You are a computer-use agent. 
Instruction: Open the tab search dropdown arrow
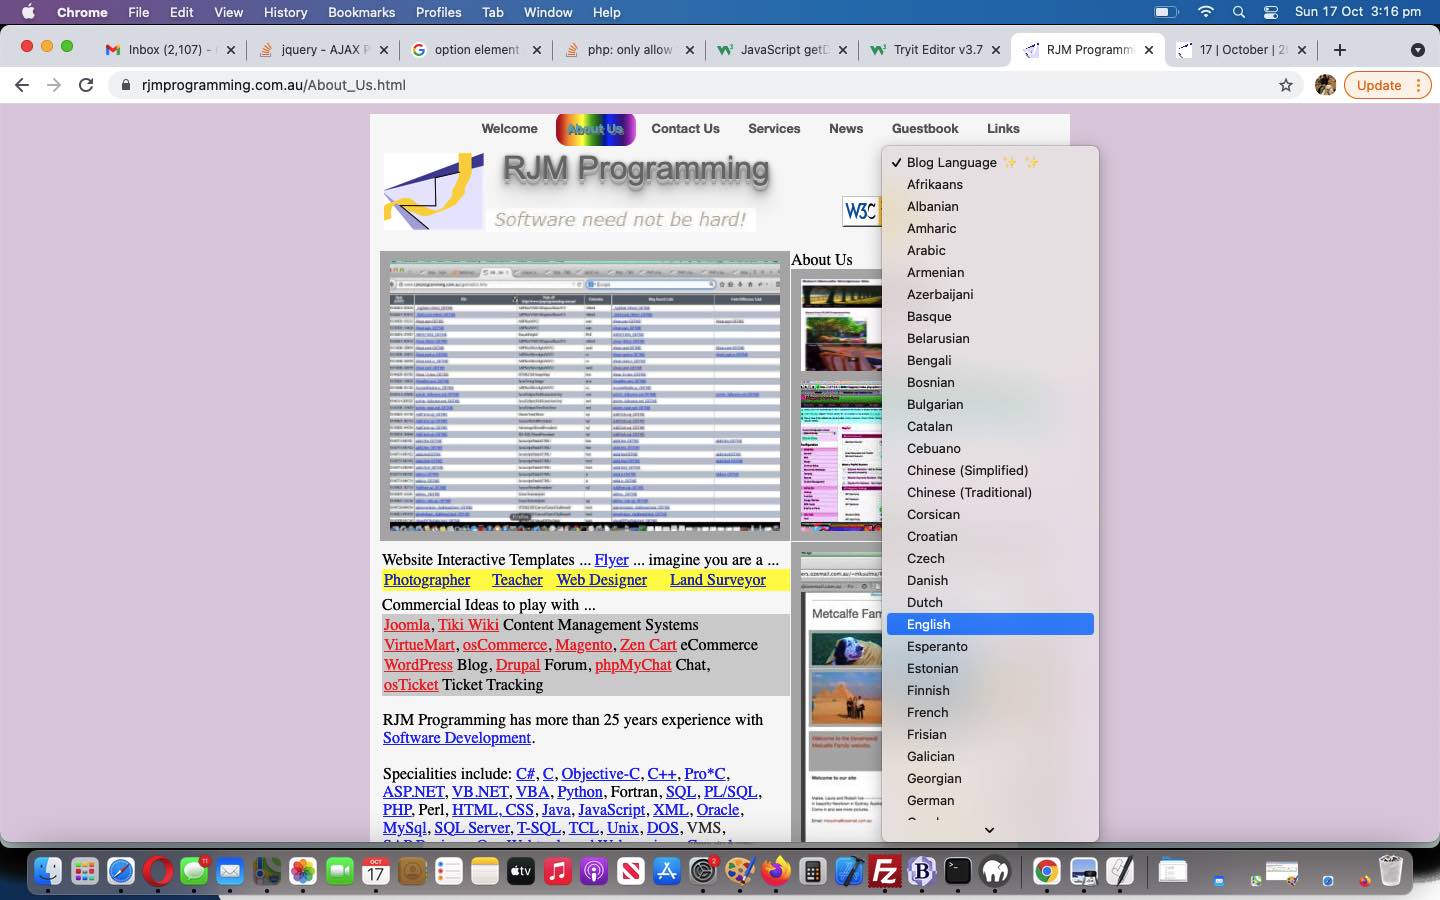pos(1417,49)
